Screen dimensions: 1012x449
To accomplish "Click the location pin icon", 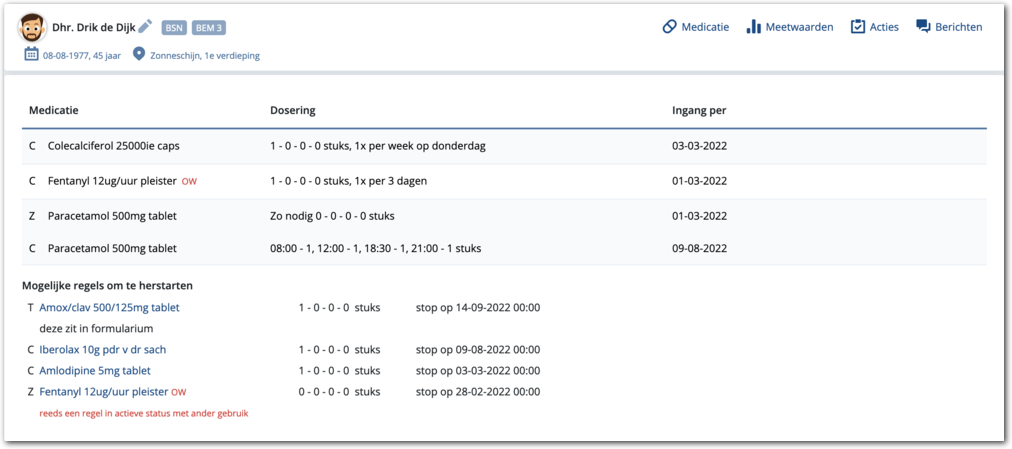I will click(x=139, y=55).
